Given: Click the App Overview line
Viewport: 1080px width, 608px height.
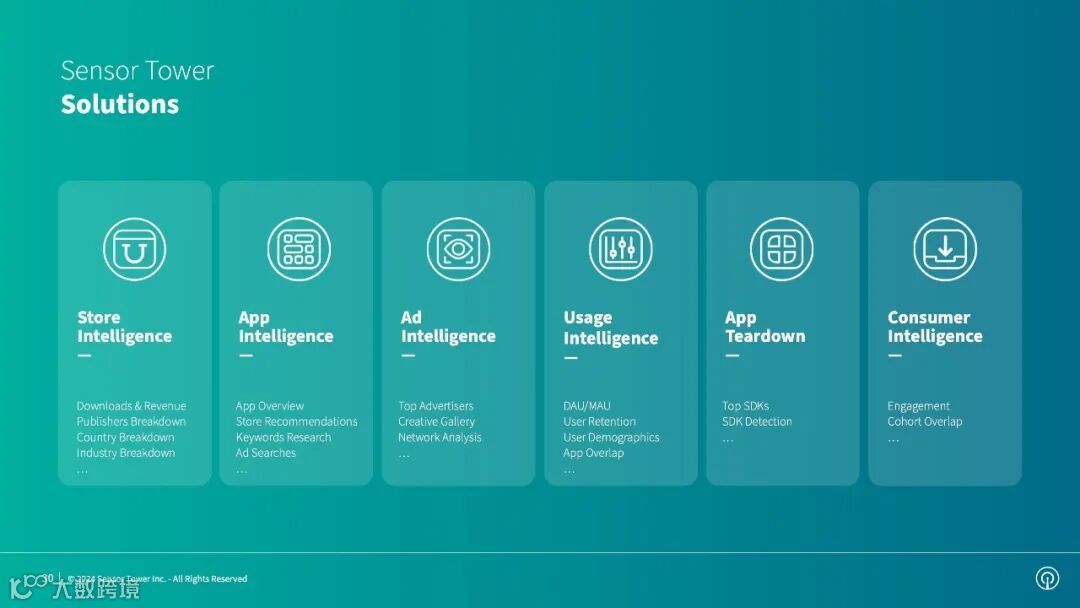Looking at the screenshot, I should tap(269, 406).
